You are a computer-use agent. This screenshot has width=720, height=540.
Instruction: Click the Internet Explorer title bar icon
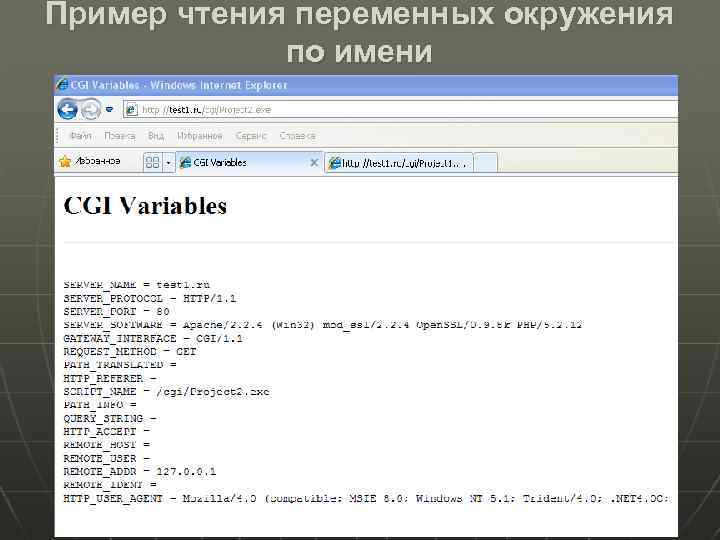(x=62, y=85)
